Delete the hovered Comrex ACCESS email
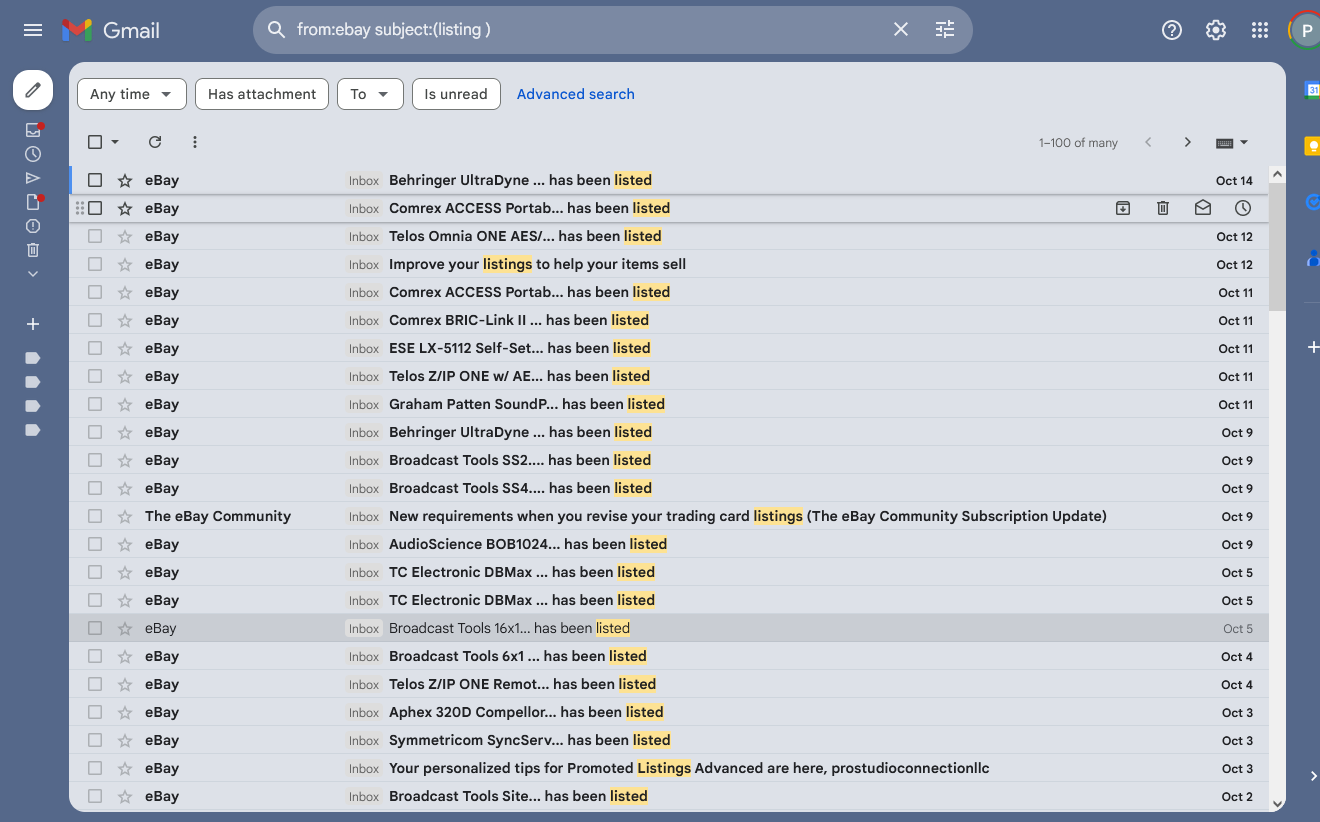The width and height of the screenshot is (1320, 822). [x=1163, y=208]
